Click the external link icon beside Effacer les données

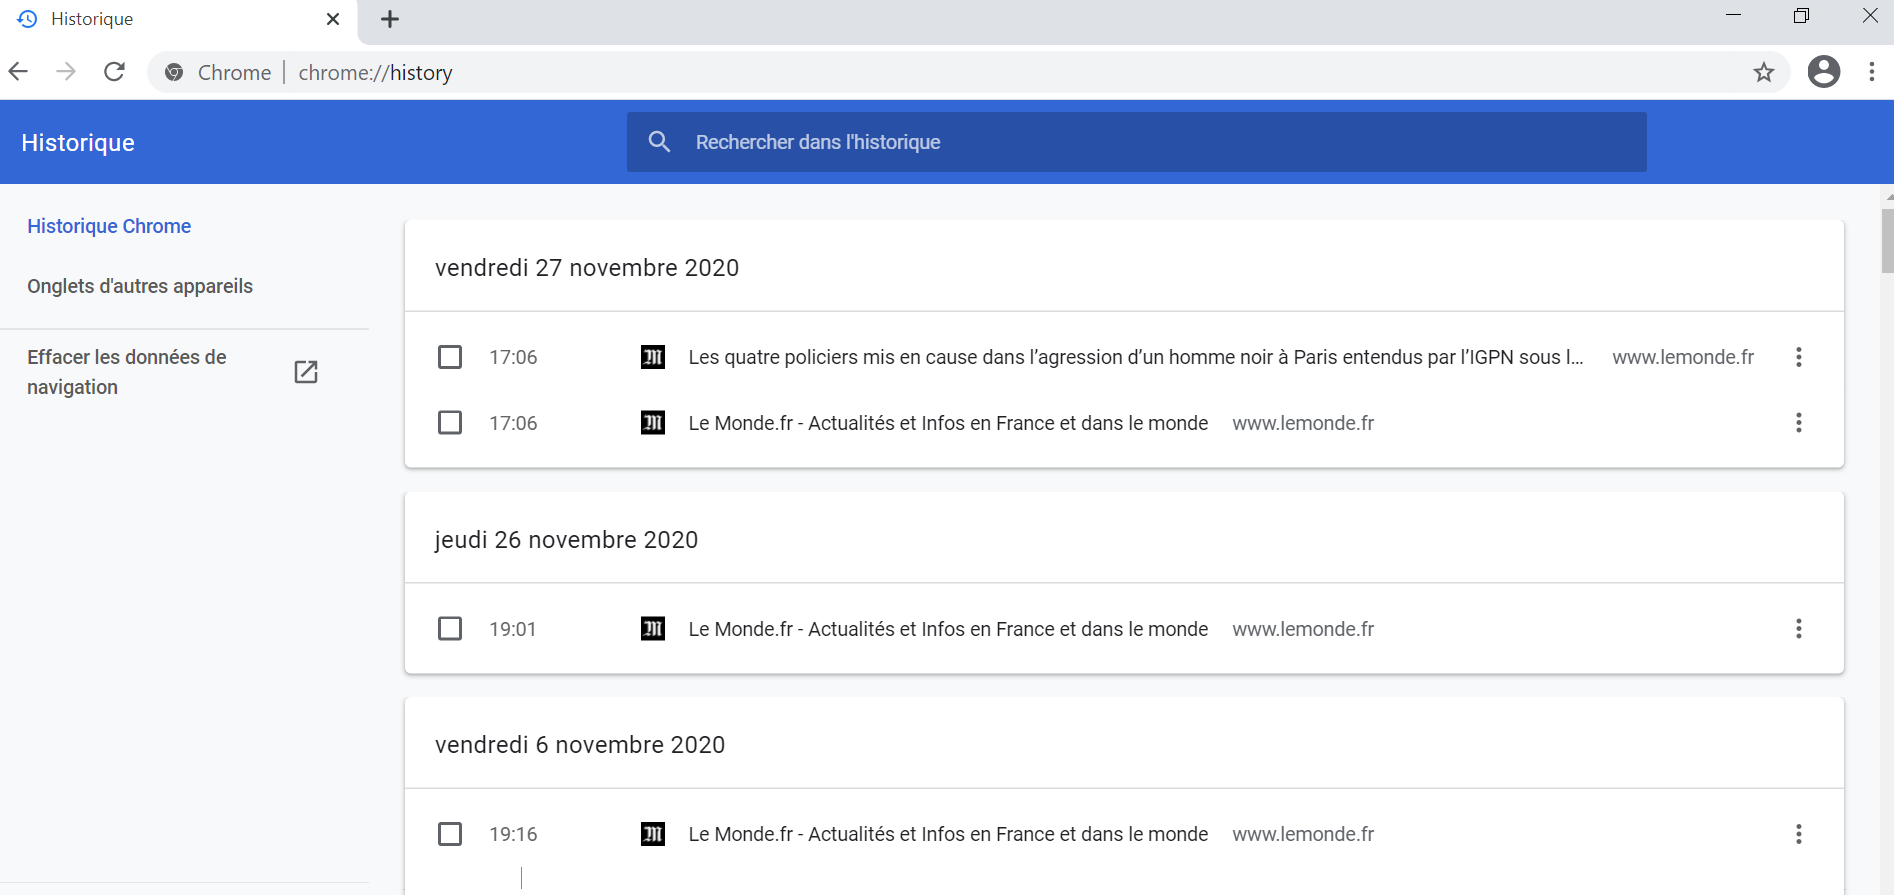pos(306,372)
